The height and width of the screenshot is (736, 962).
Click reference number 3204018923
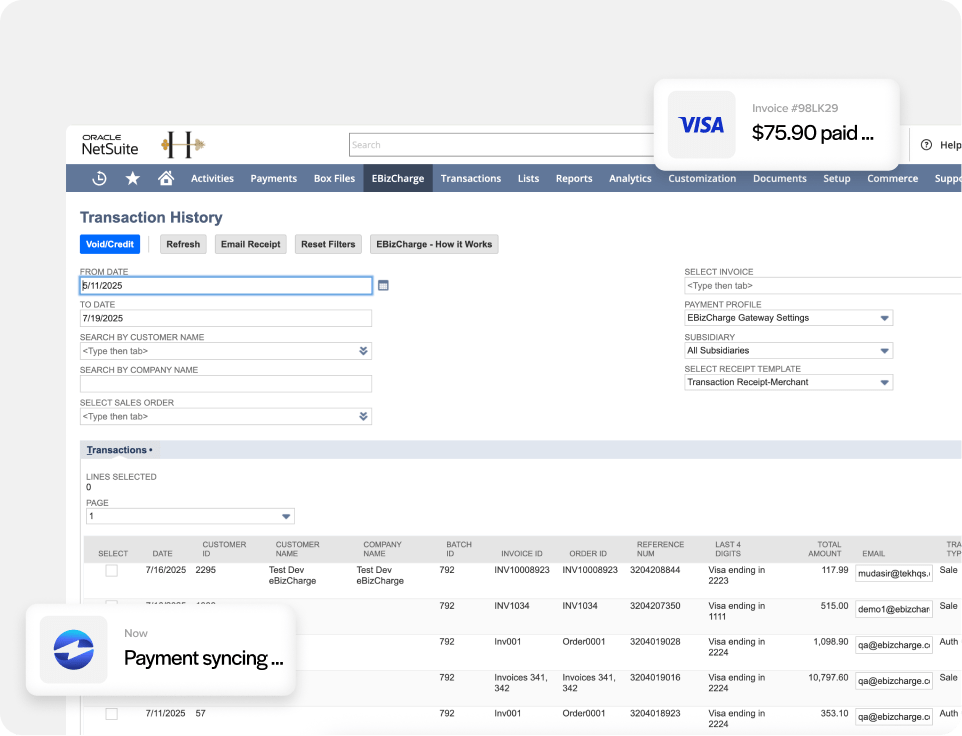(655, 713)
